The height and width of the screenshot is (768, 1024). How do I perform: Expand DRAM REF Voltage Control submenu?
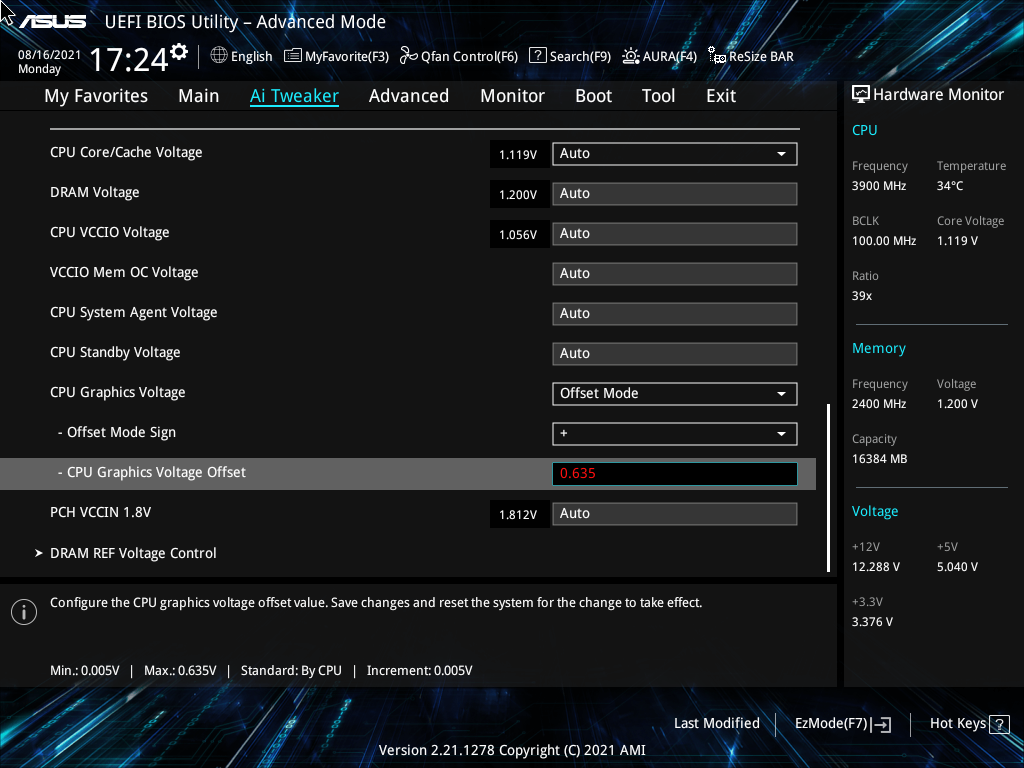tap(133, 553)
